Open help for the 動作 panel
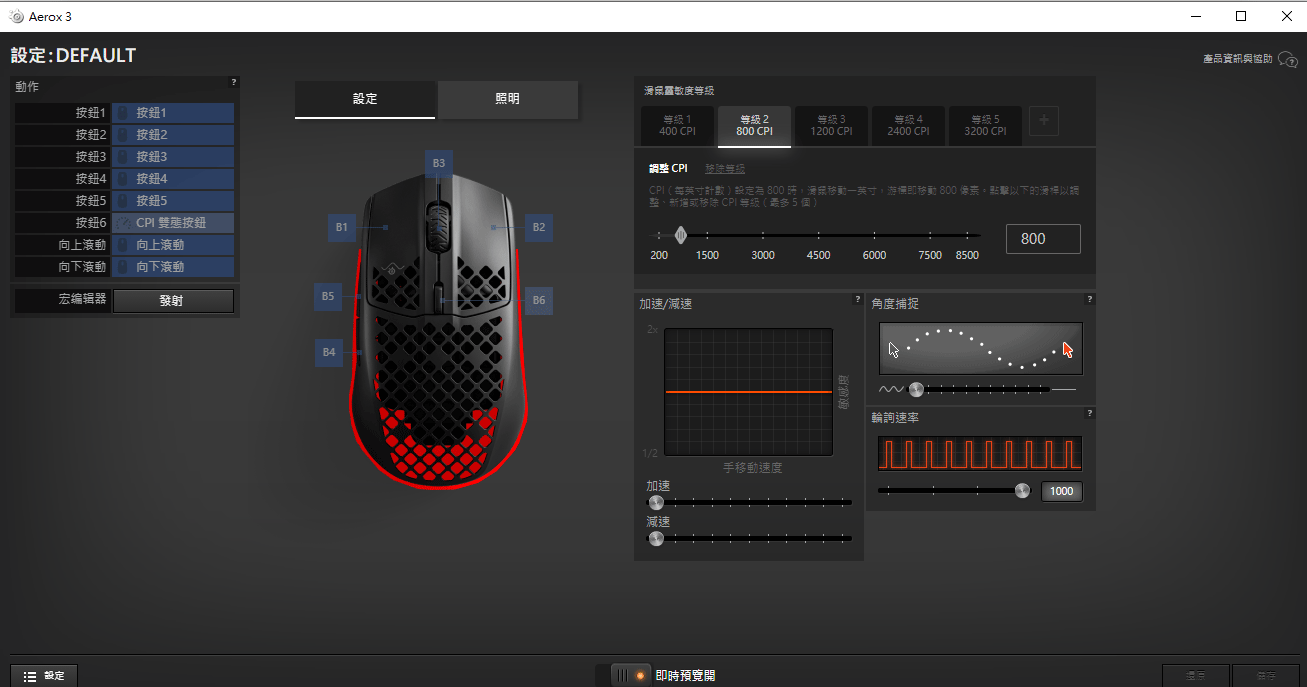This screenshot has height=687, width=1307. pos(234,83)
